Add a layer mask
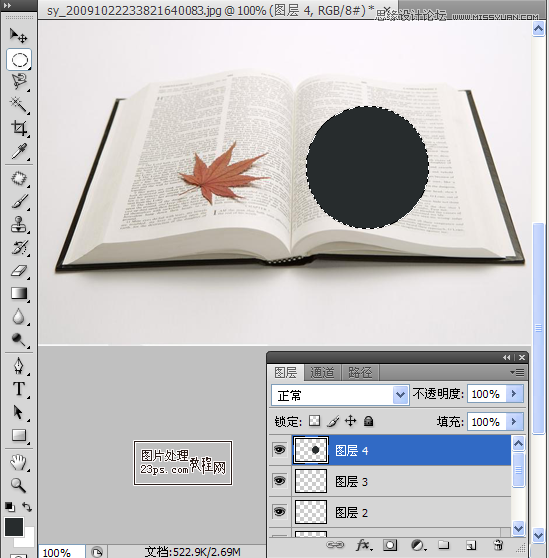 pyautogui.click(x=390, y=545)
